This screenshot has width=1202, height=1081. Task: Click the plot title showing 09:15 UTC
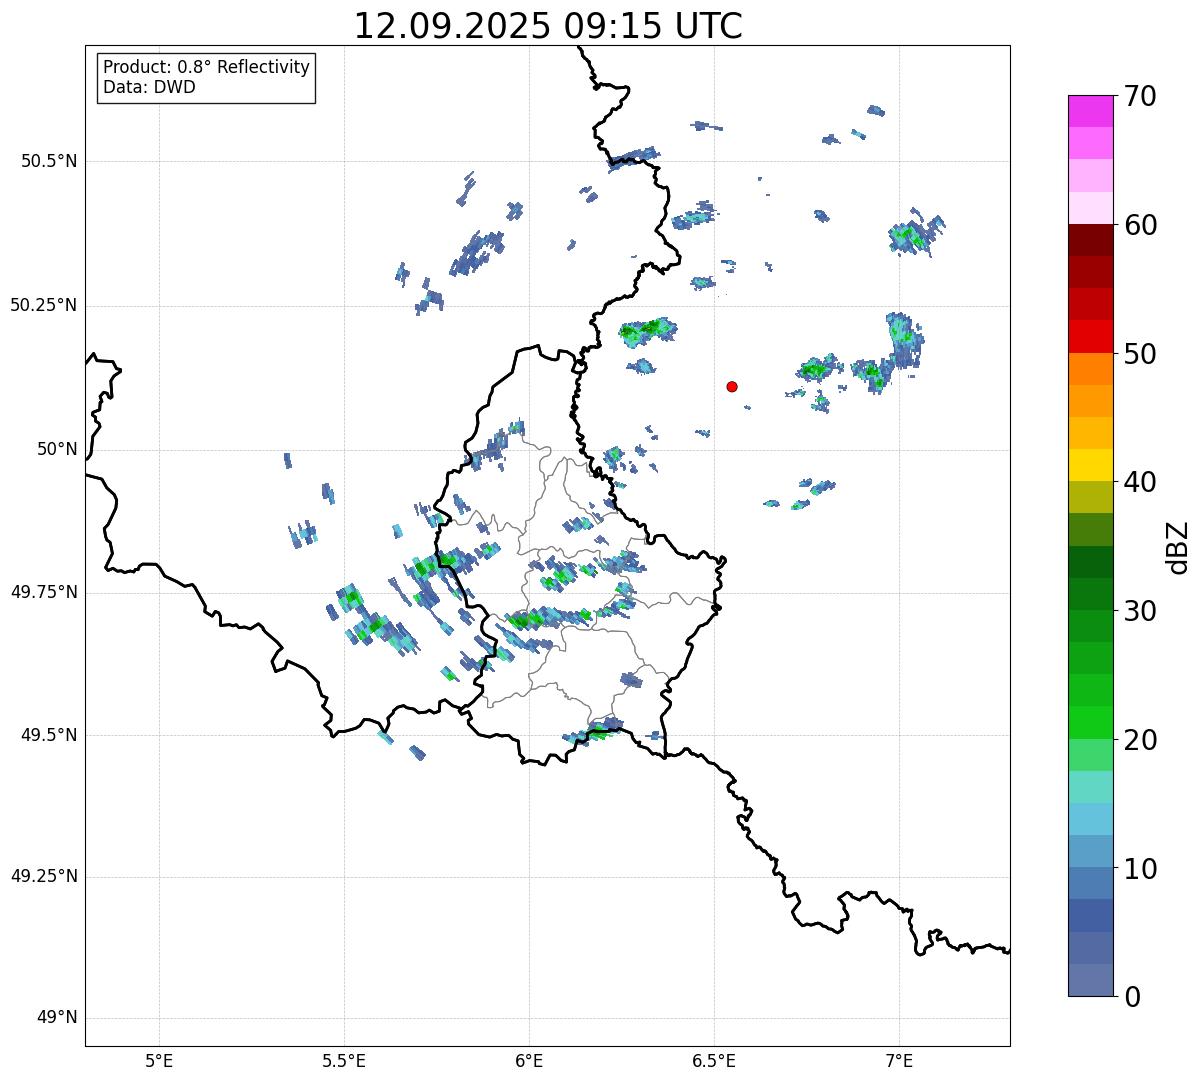tap(548, 26)
